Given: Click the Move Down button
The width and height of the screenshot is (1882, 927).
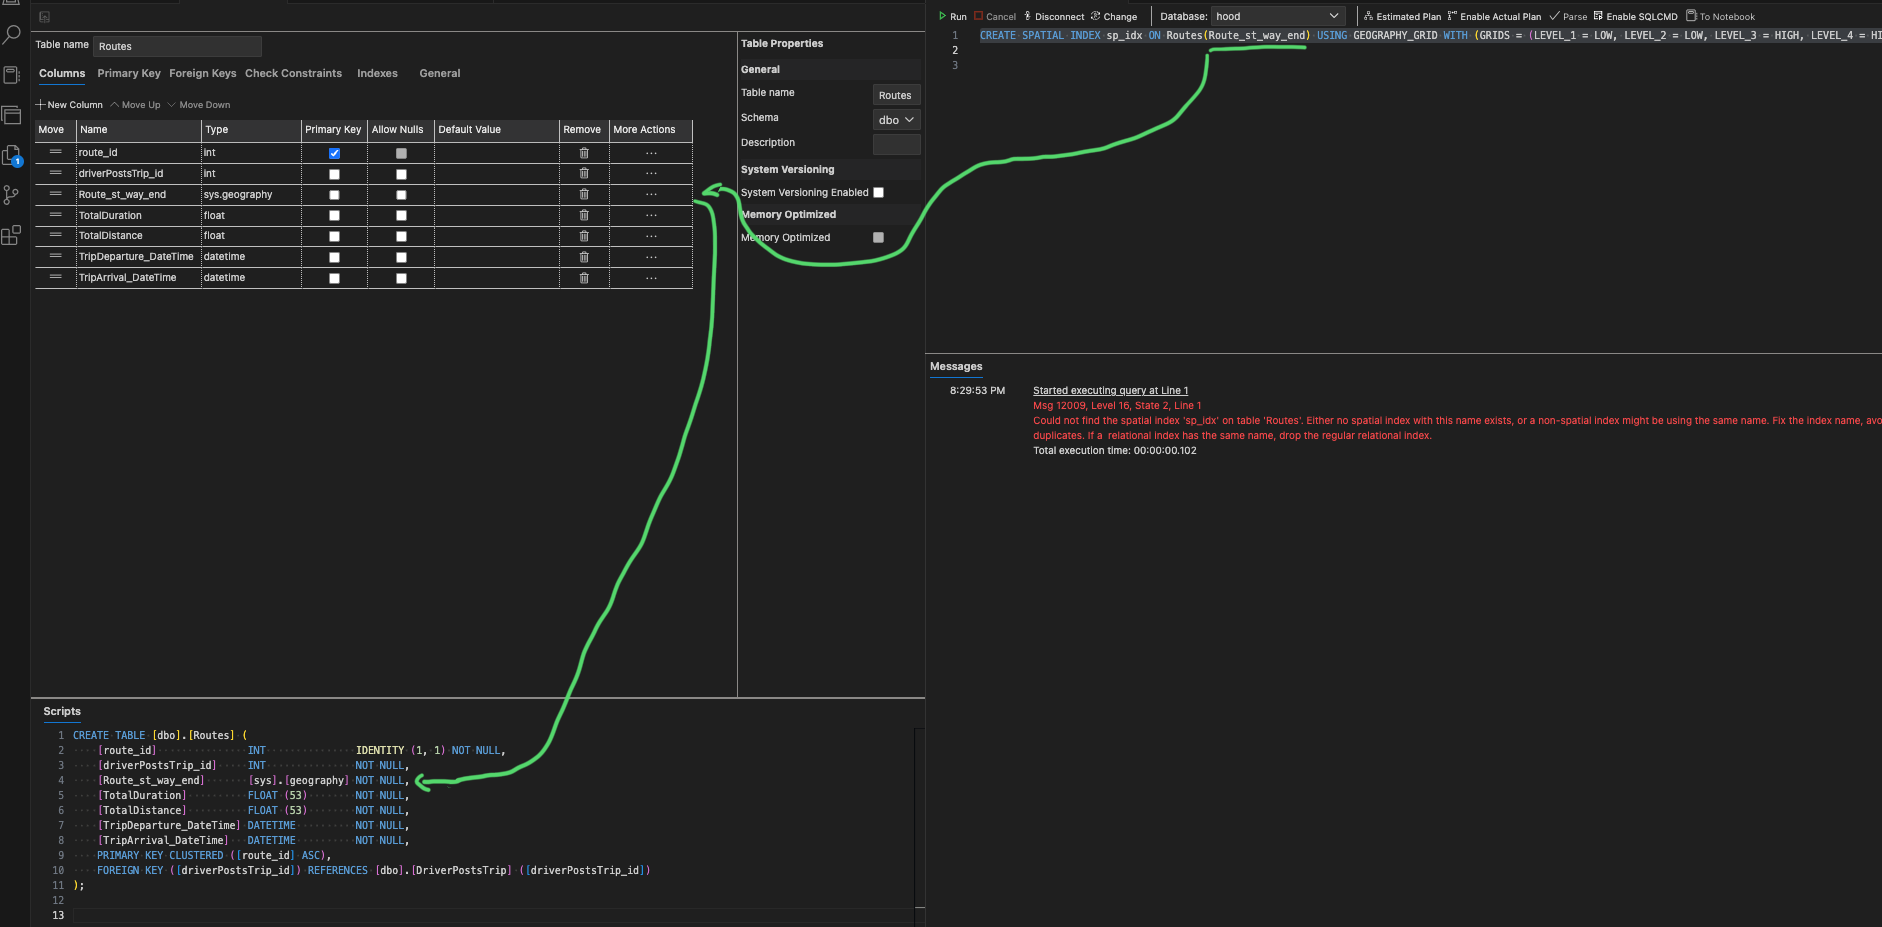Looking at the screenshot, I should point(199,105).
